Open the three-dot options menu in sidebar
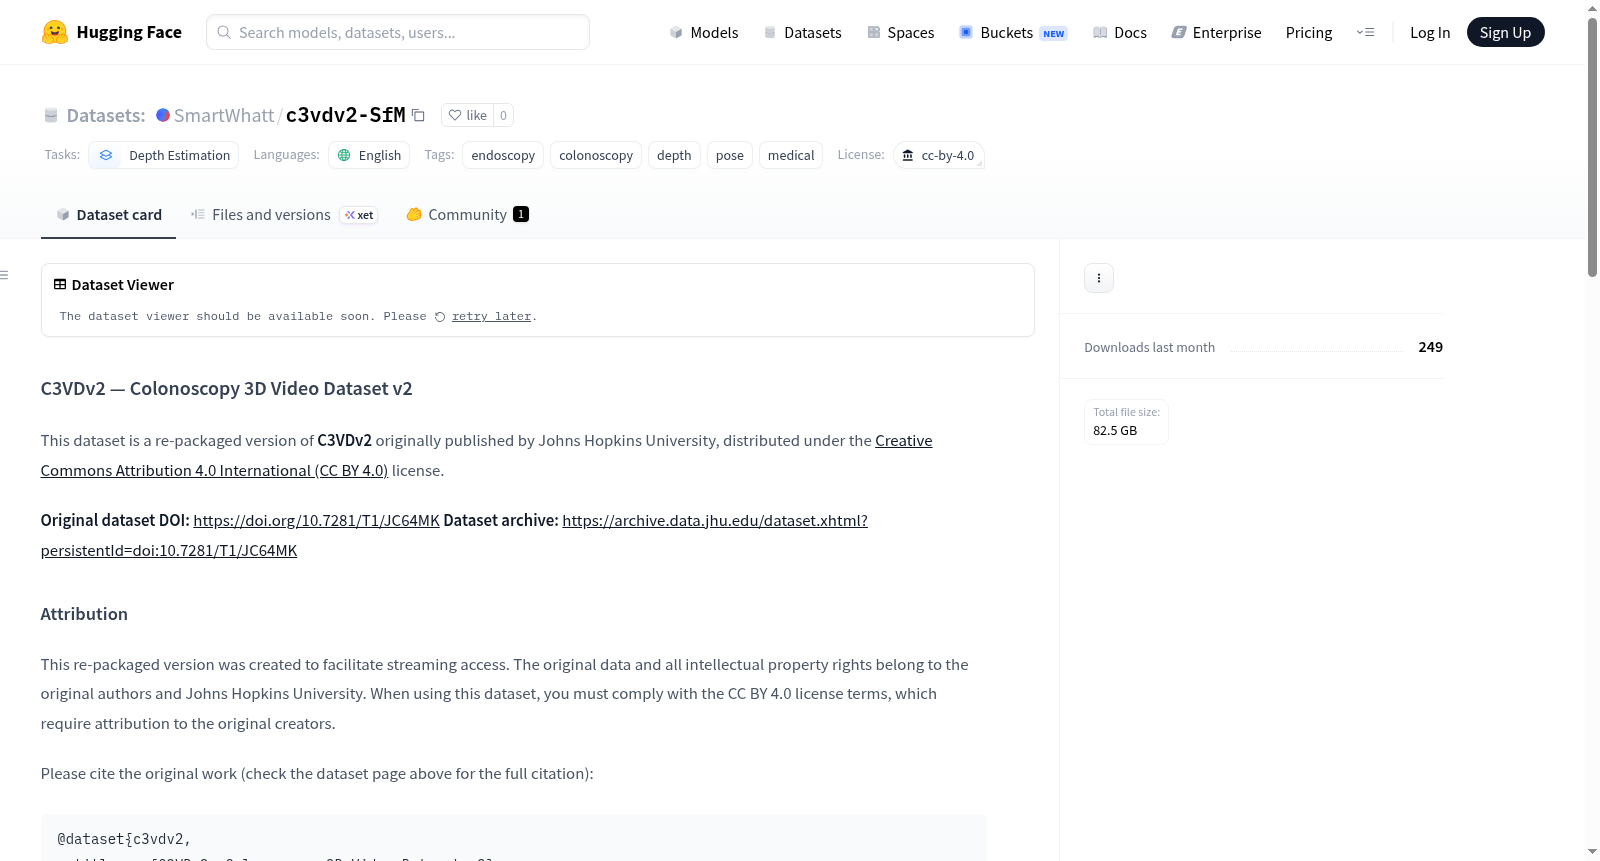The height and width of the screenshot is (861, 1600). [x=1099, y=278]
